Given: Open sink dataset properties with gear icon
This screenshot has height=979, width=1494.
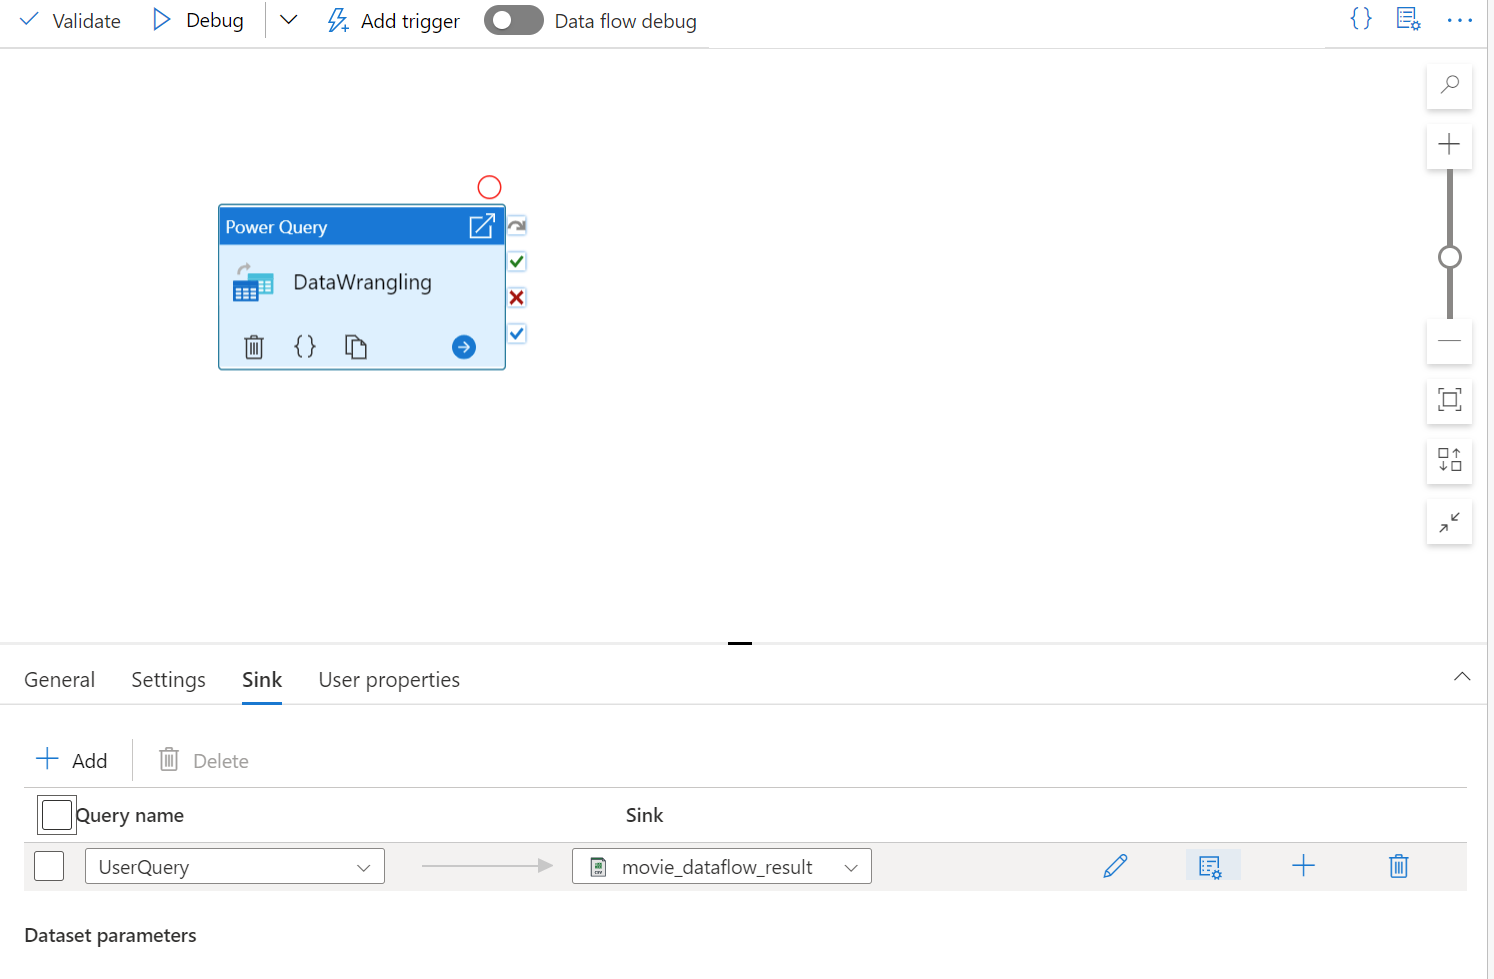Looking at the screenshot, I should [x=1212, y=866].
